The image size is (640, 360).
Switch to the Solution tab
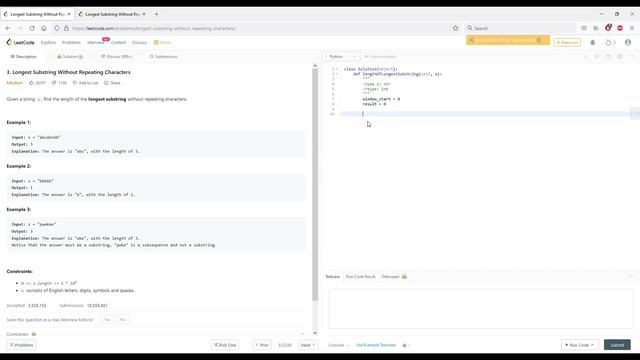pos(70,57)
